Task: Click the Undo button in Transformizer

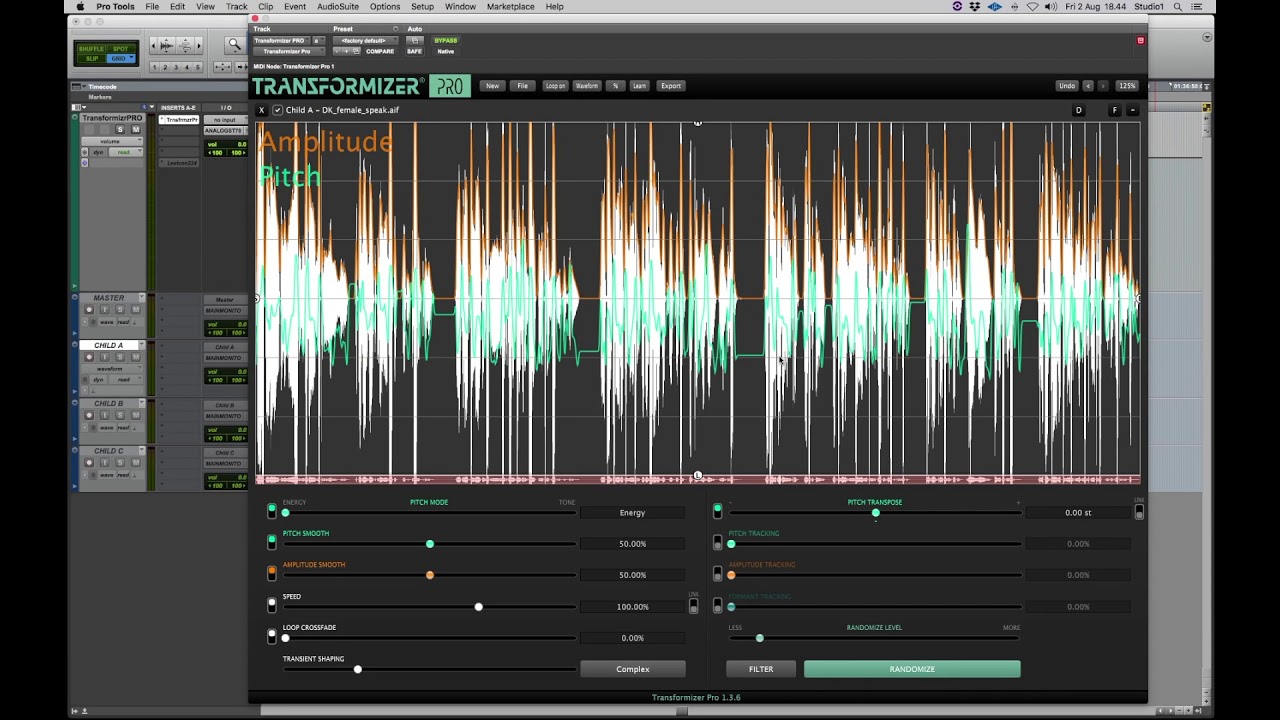Action: click(1067, 86)
